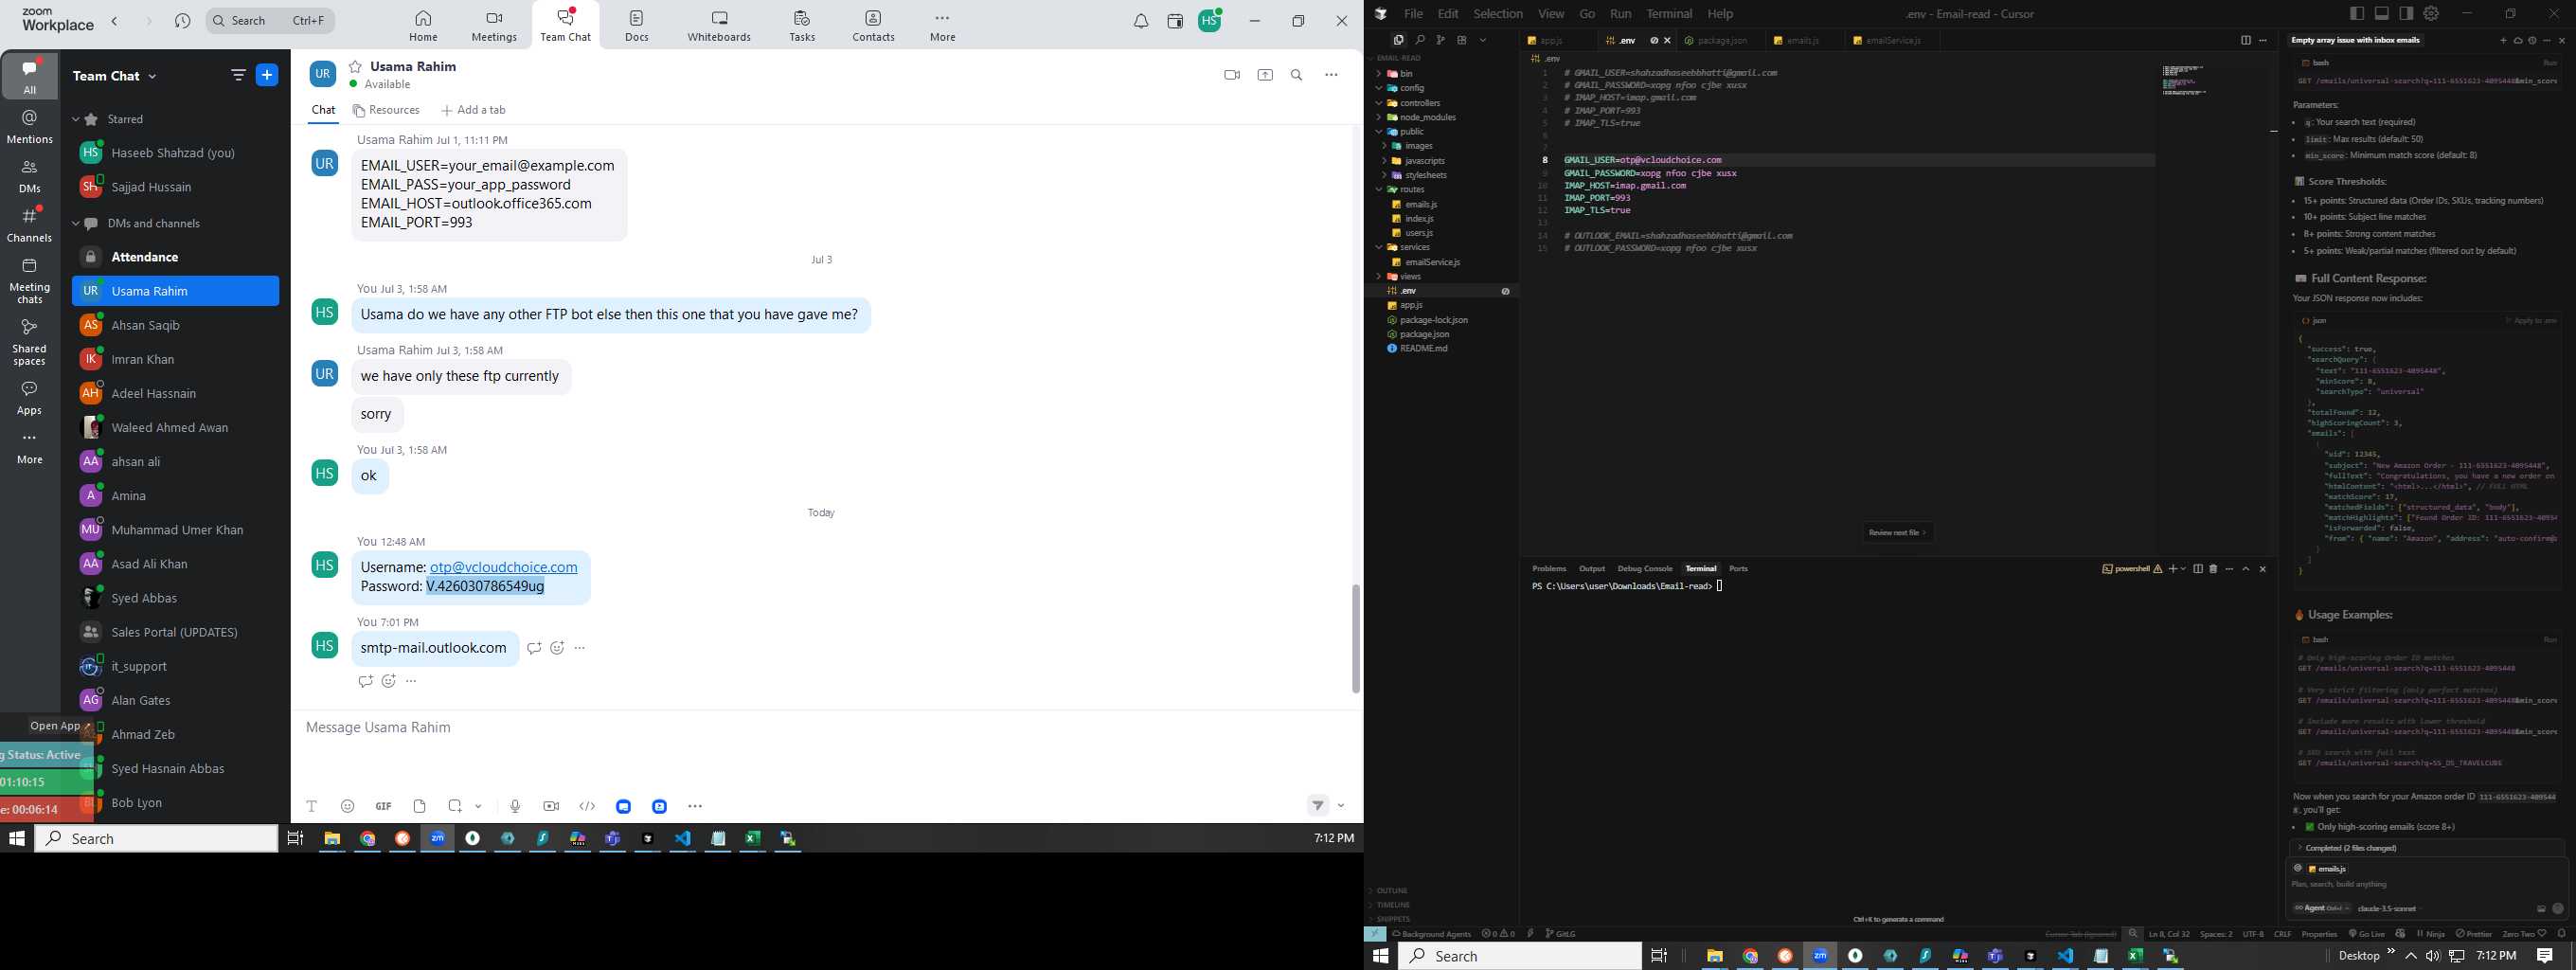Click the Zoom chat vertical scrollbar
The image size is (2576, 970).
(1356, 638)
